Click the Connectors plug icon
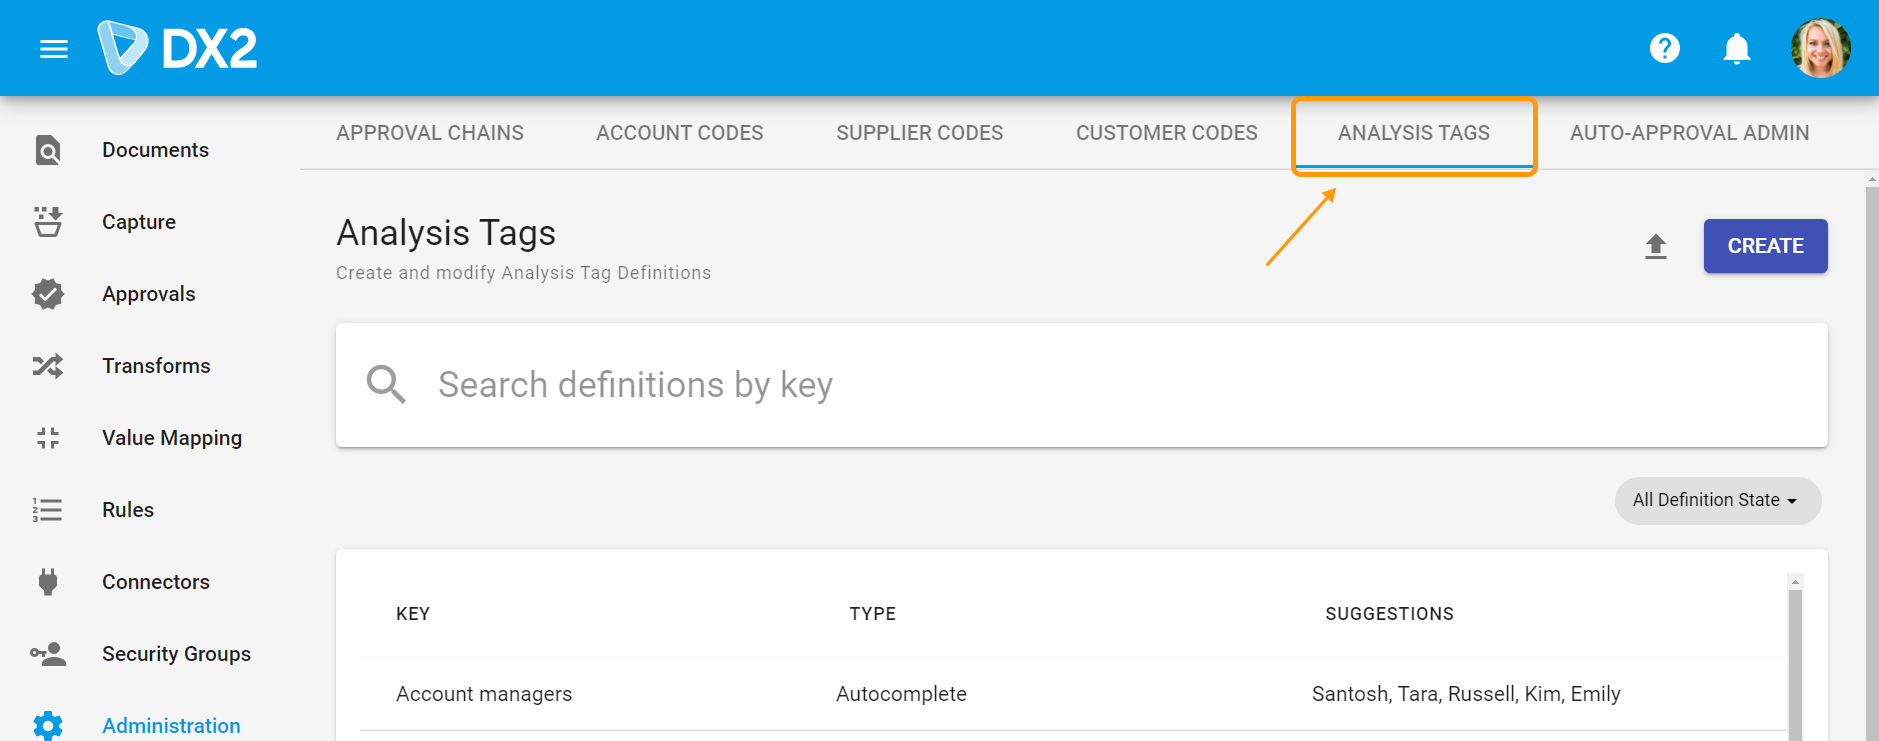The image size is (1879, 741). 47,581
